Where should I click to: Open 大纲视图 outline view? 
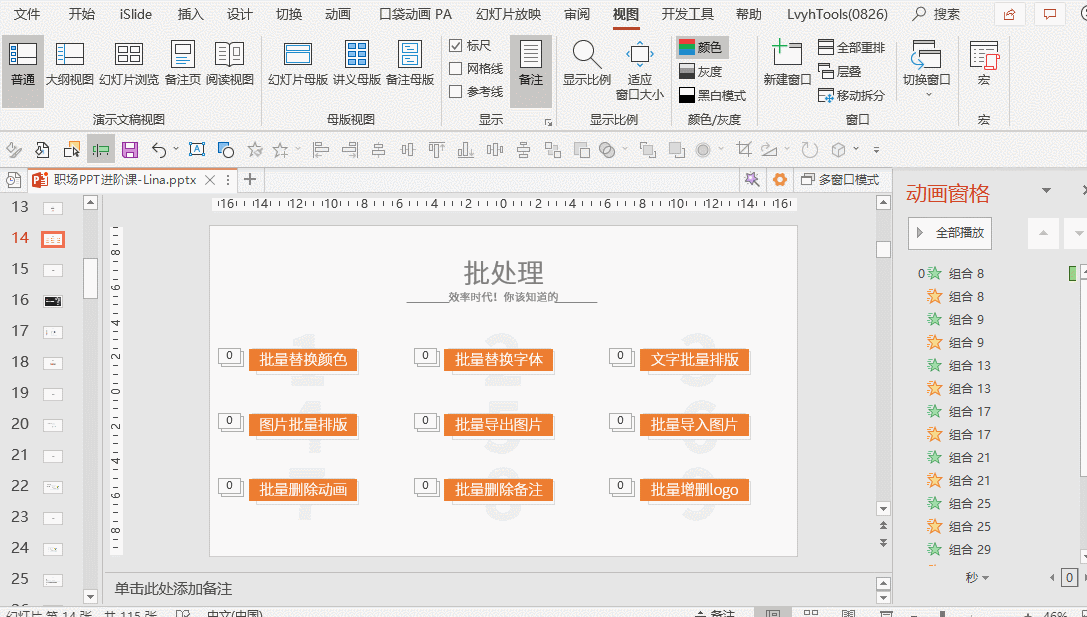(x=69, y=64)
